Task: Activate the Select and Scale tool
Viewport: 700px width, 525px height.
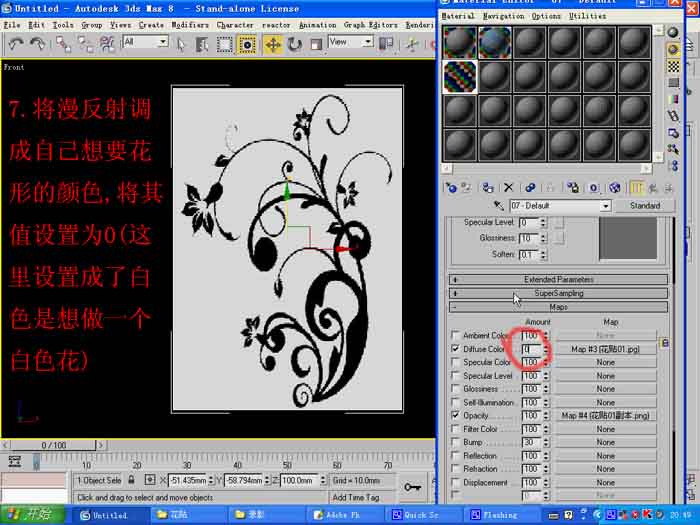Action: click(x=316, y=44)
